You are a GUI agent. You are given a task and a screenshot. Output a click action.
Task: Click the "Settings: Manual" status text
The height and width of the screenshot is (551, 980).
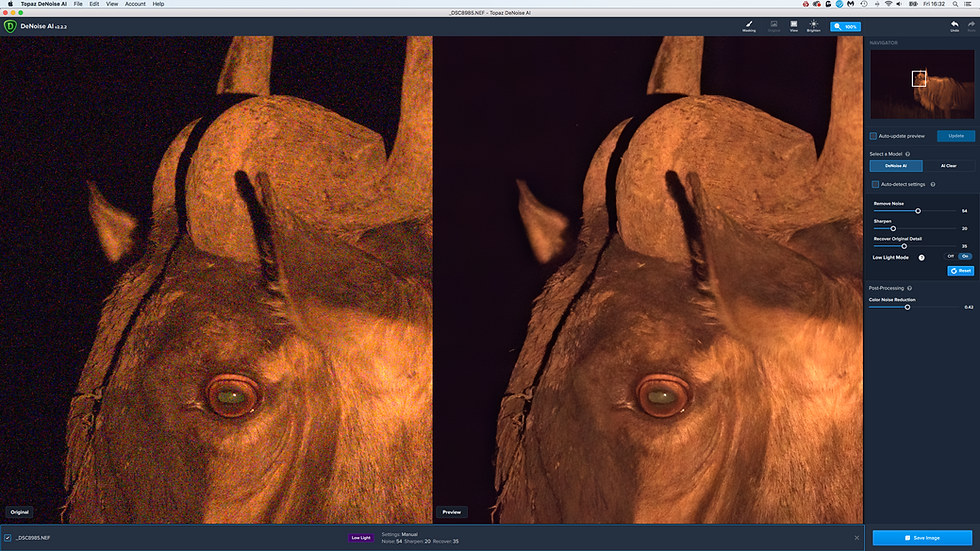[x=399, y=535]
